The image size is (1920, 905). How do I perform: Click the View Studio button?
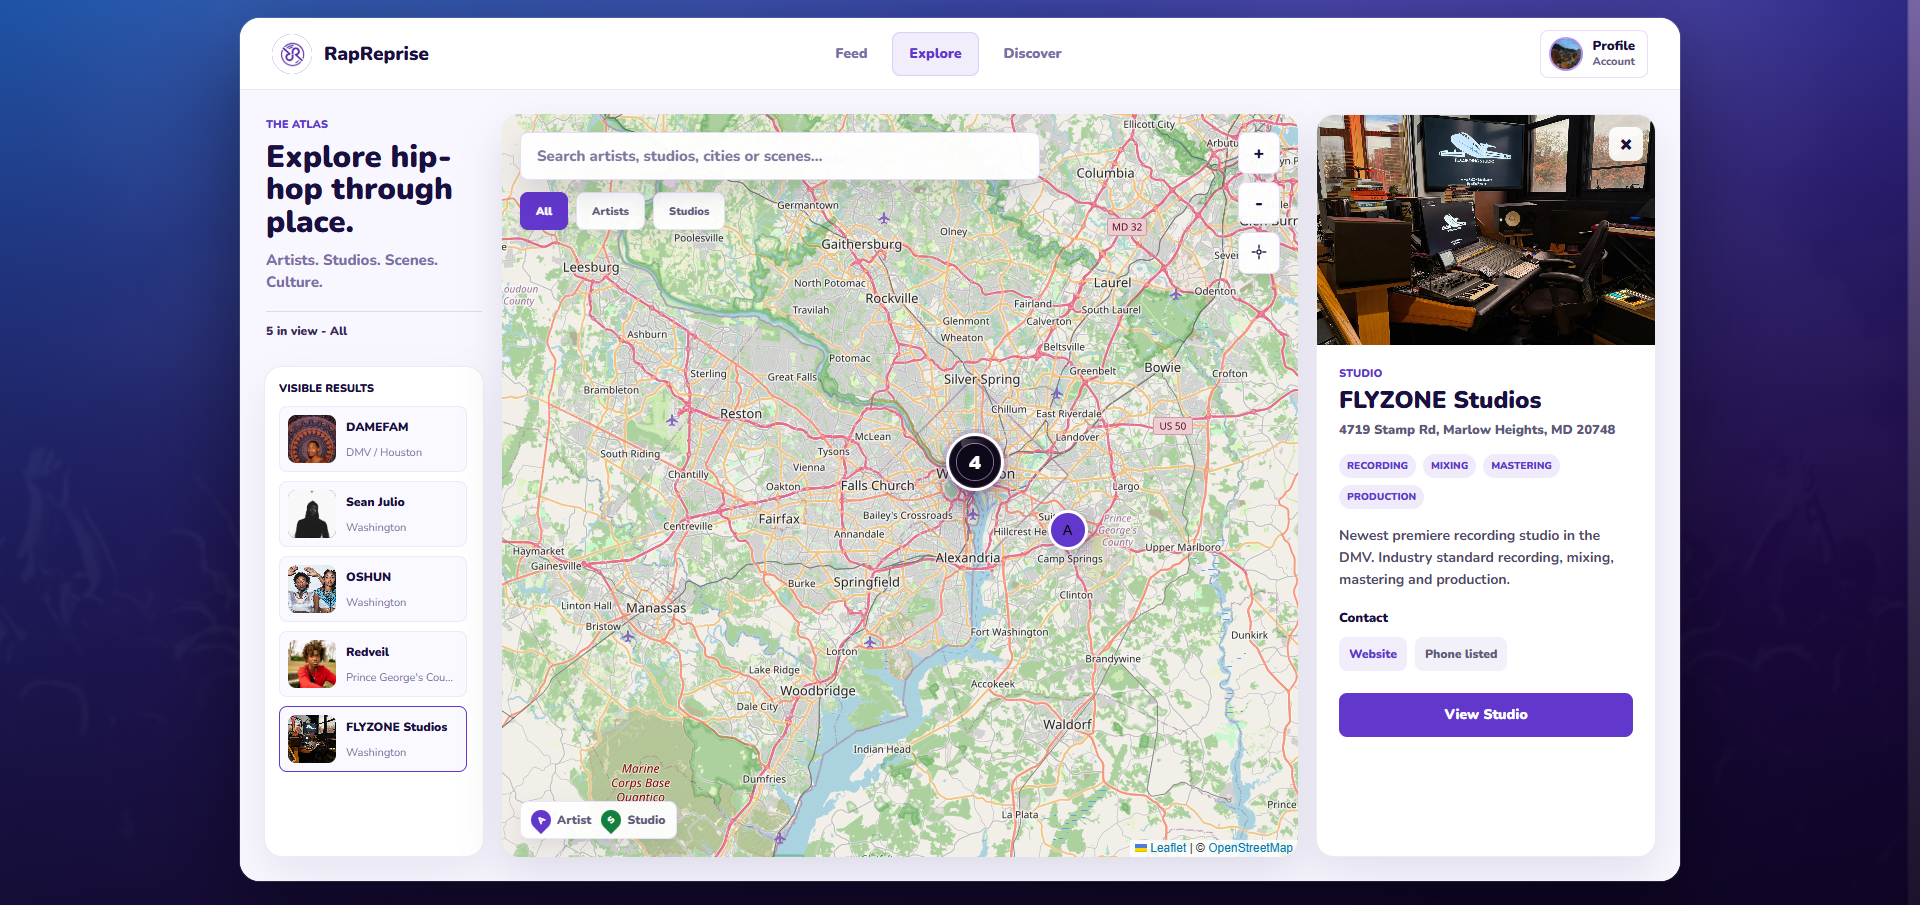(1486, 715)
